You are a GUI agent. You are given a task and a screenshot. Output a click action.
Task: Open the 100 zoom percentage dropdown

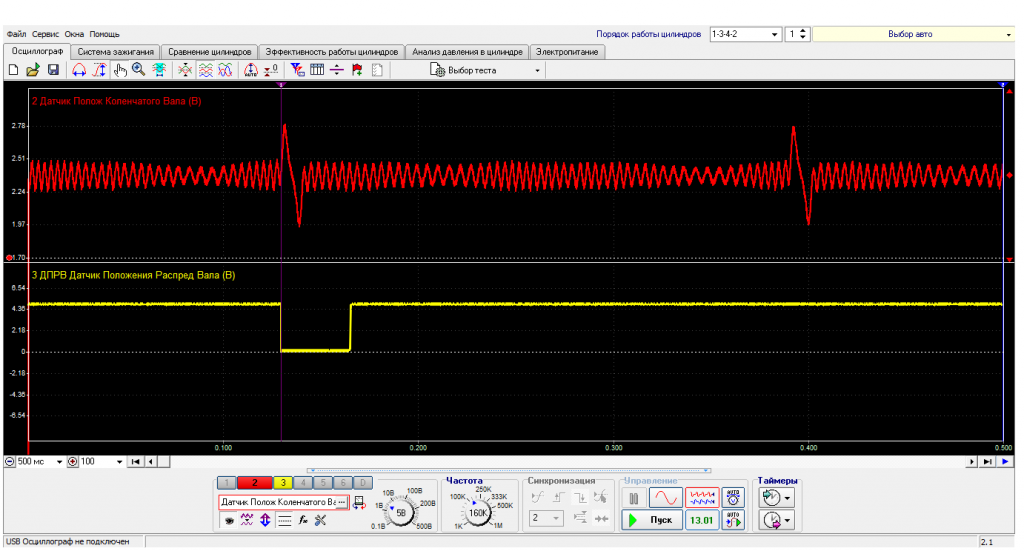(x=119, y=462)
